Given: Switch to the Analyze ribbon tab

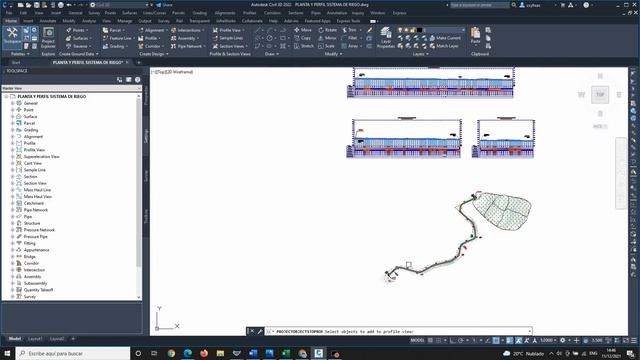Looking at the screenshot, I should 89,21.
